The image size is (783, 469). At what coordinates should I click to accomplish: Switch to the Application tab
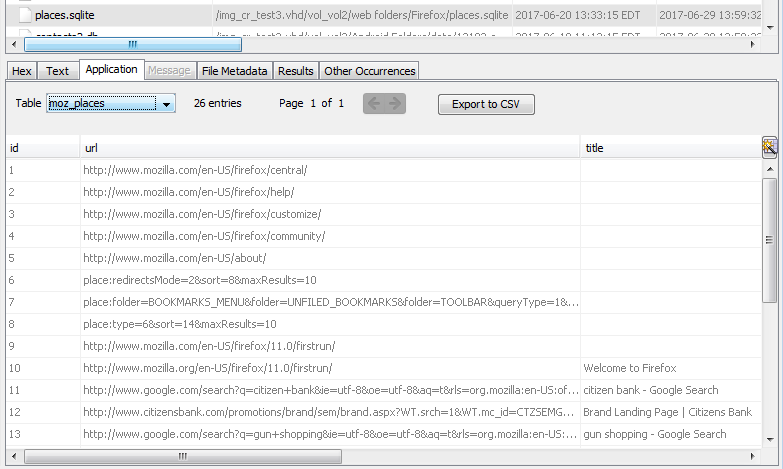click(x=111, y=69)
